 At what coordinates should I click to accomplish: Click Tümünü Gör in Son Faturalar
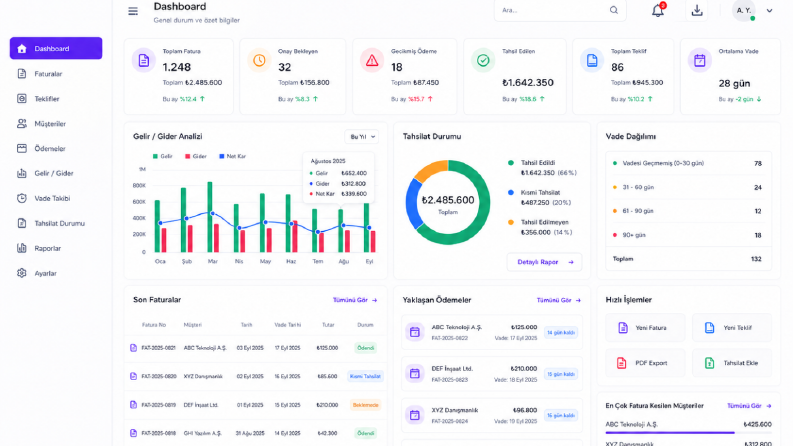pyautogui.click(x=355, y=300)
